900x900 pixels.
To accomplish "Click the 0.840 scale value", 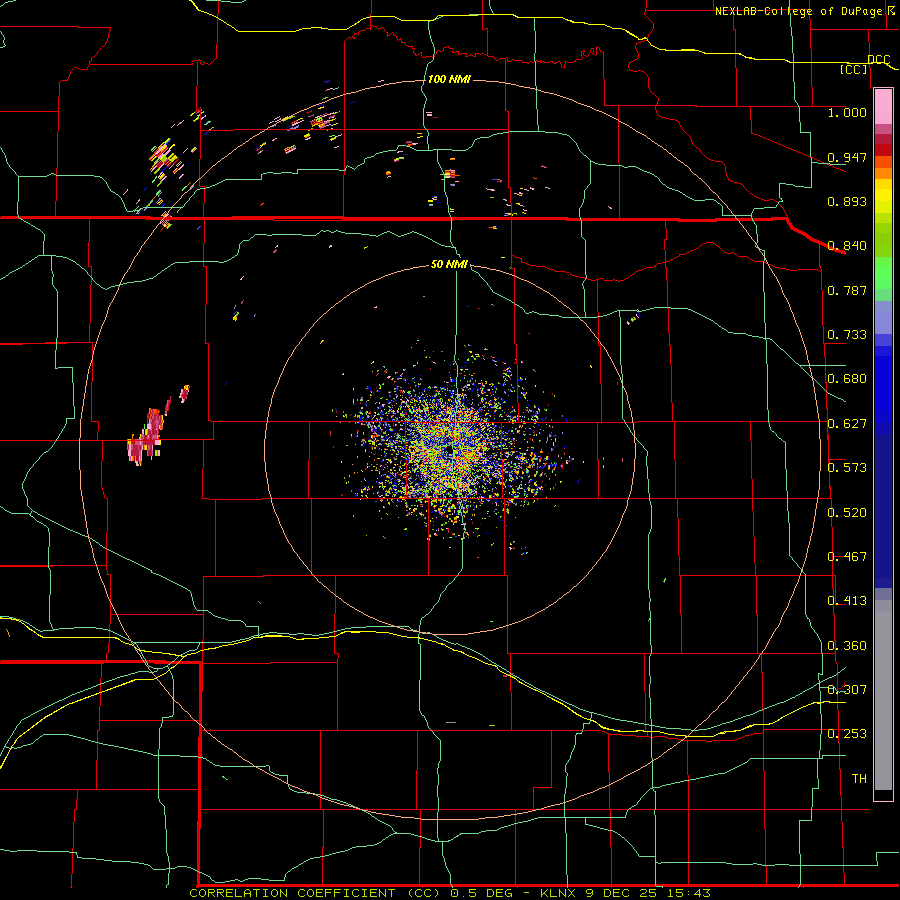I will click(x=847, y=246).
